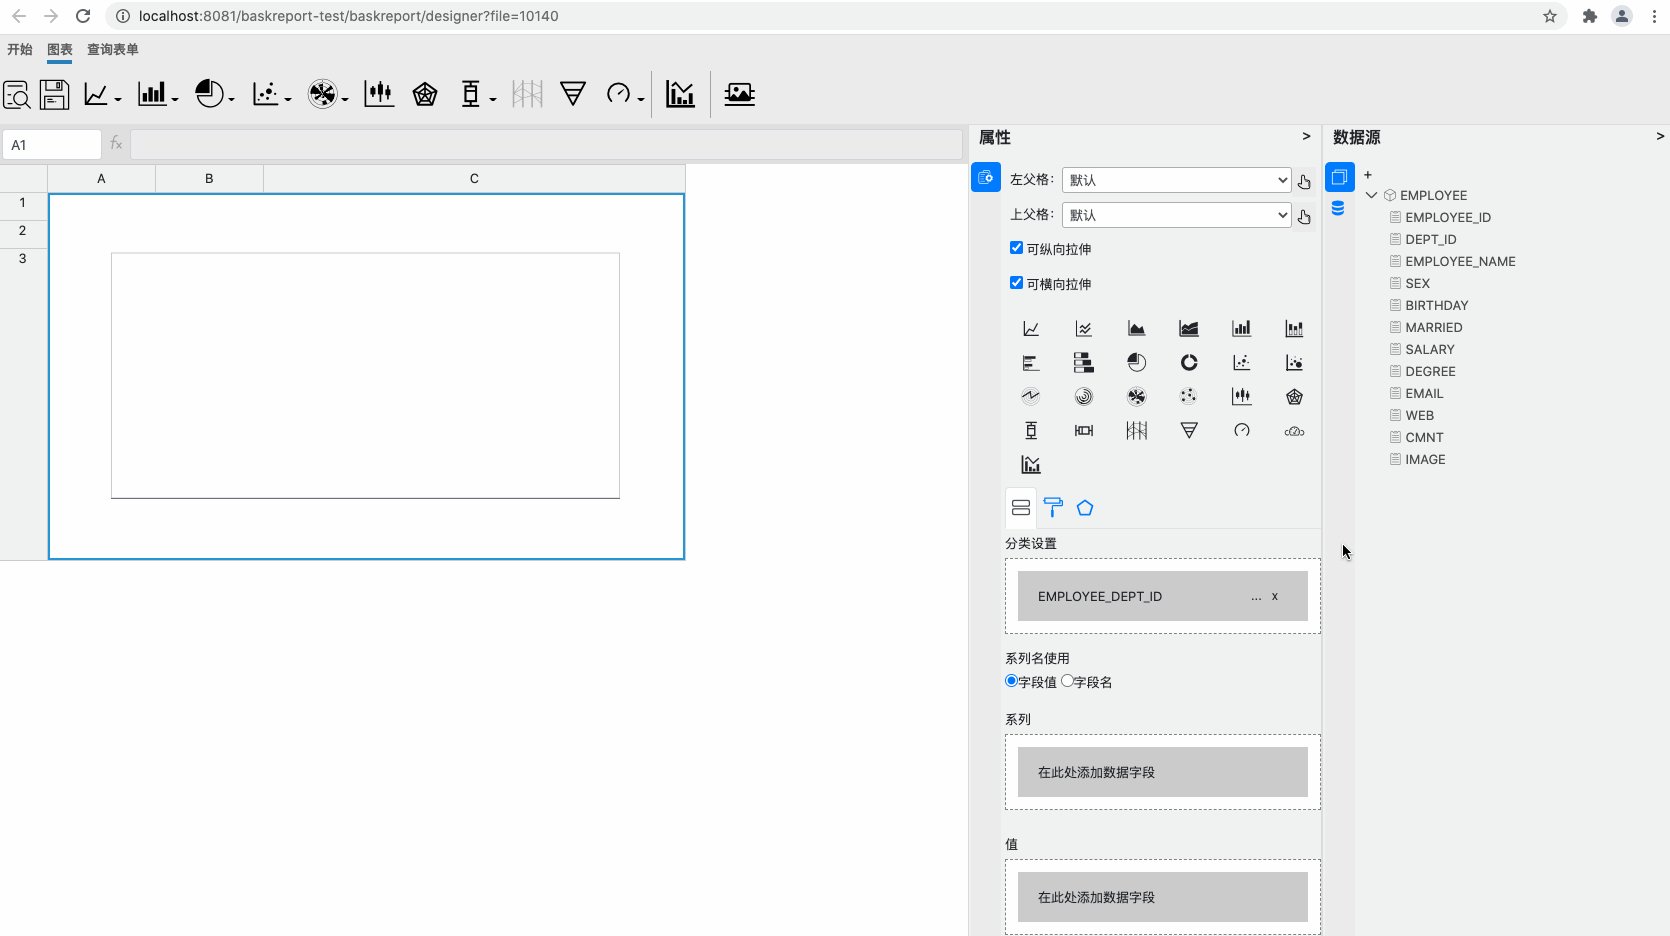Click the 系列 field drop zone

click(1163, 772)
